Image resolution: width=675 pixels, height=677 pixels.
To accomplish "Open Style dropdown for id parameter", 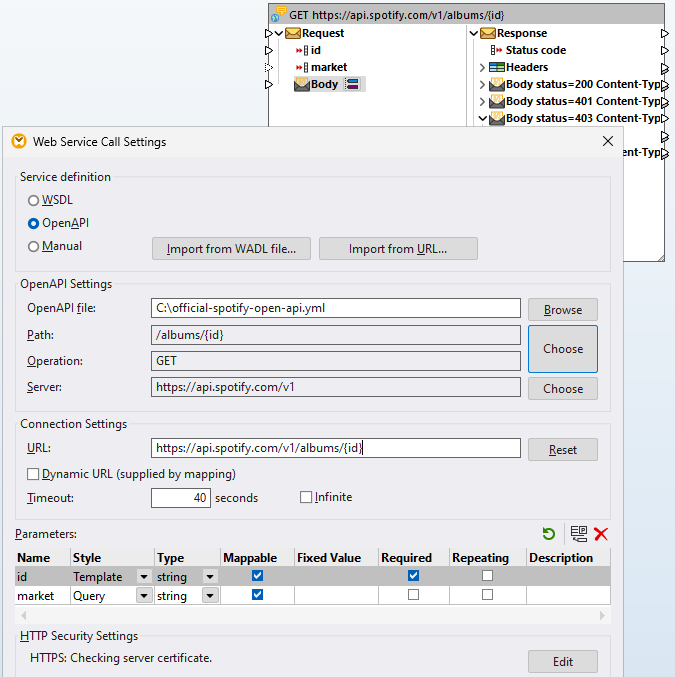I will point(144,577).
